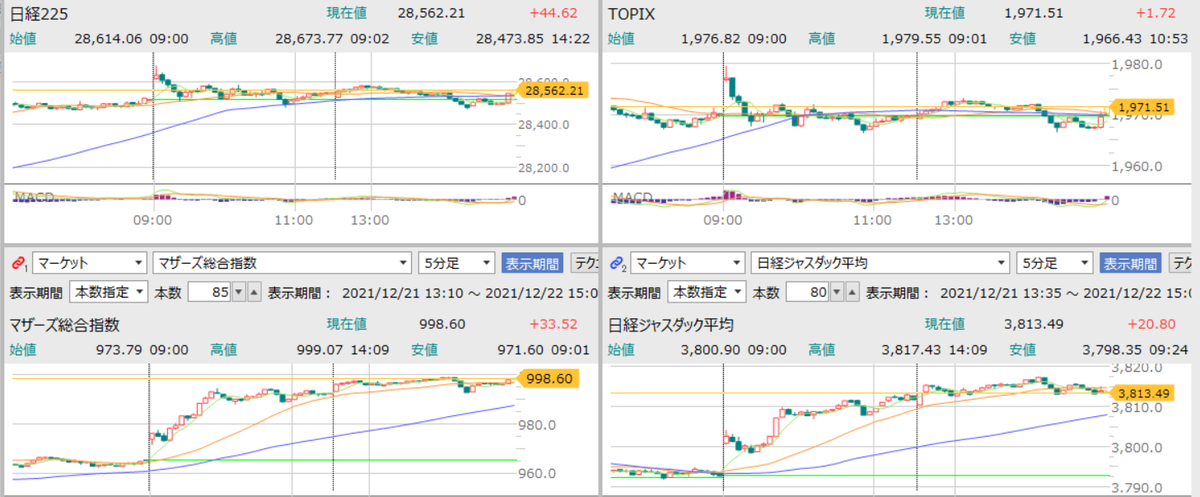Open マーケット dropdown beside 日経ジャスダック平均 selector
The width and height of the screenshot is (1200, 497).
(687, 263)
